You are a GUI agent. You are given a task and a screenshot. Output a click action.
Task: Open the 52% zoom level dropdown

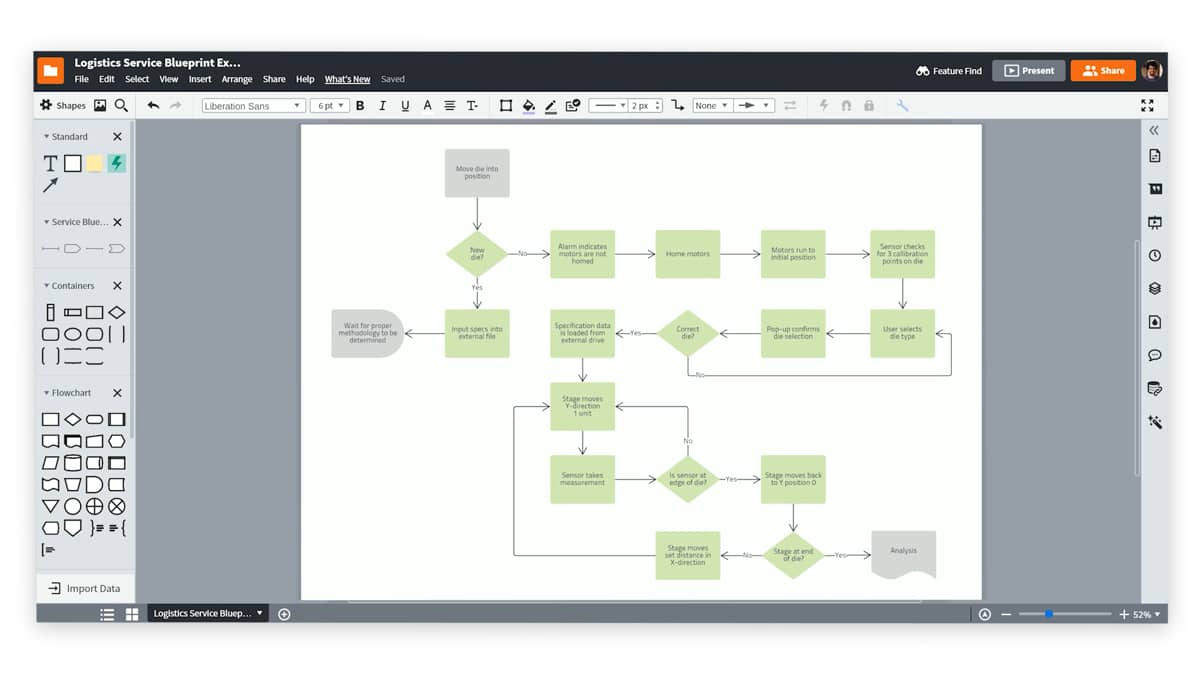pyautogui.click(x=1148, y=614)
